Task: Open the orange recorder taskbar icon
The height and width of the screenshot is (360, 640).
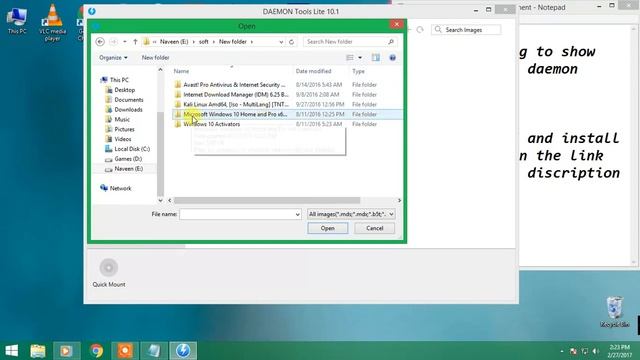Action: click(x=125, y=351)
